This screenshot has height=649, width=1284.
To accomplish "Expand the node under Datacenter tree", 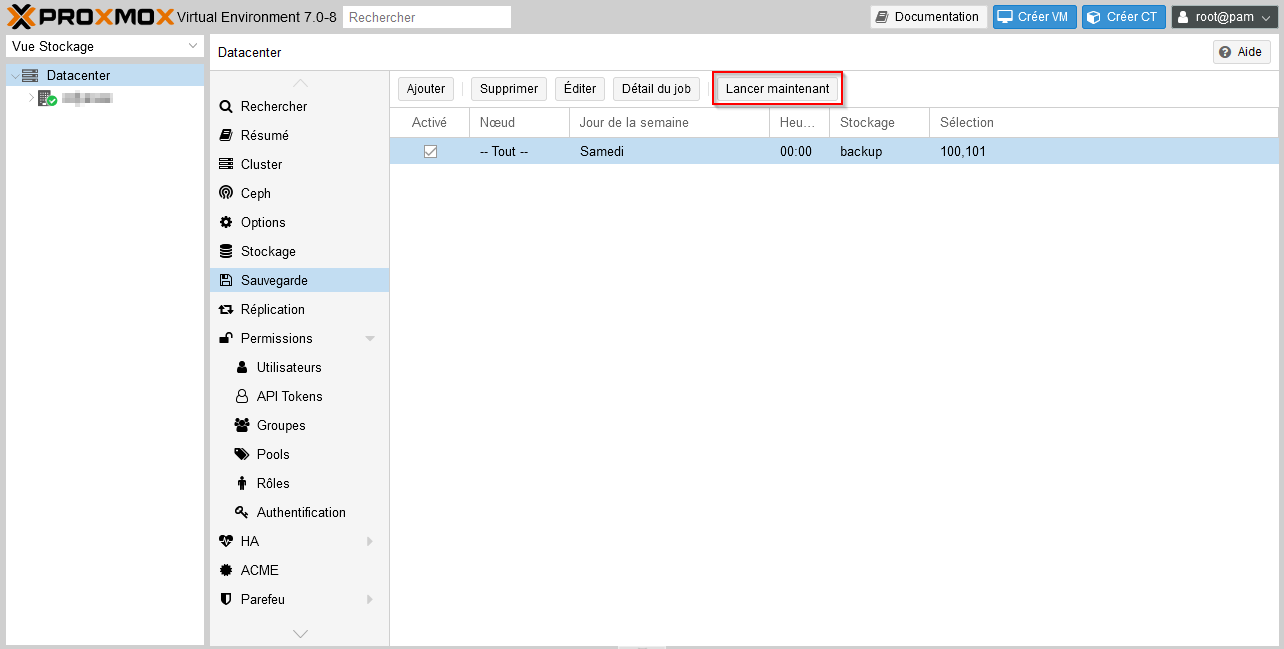I will click(31, 98).
